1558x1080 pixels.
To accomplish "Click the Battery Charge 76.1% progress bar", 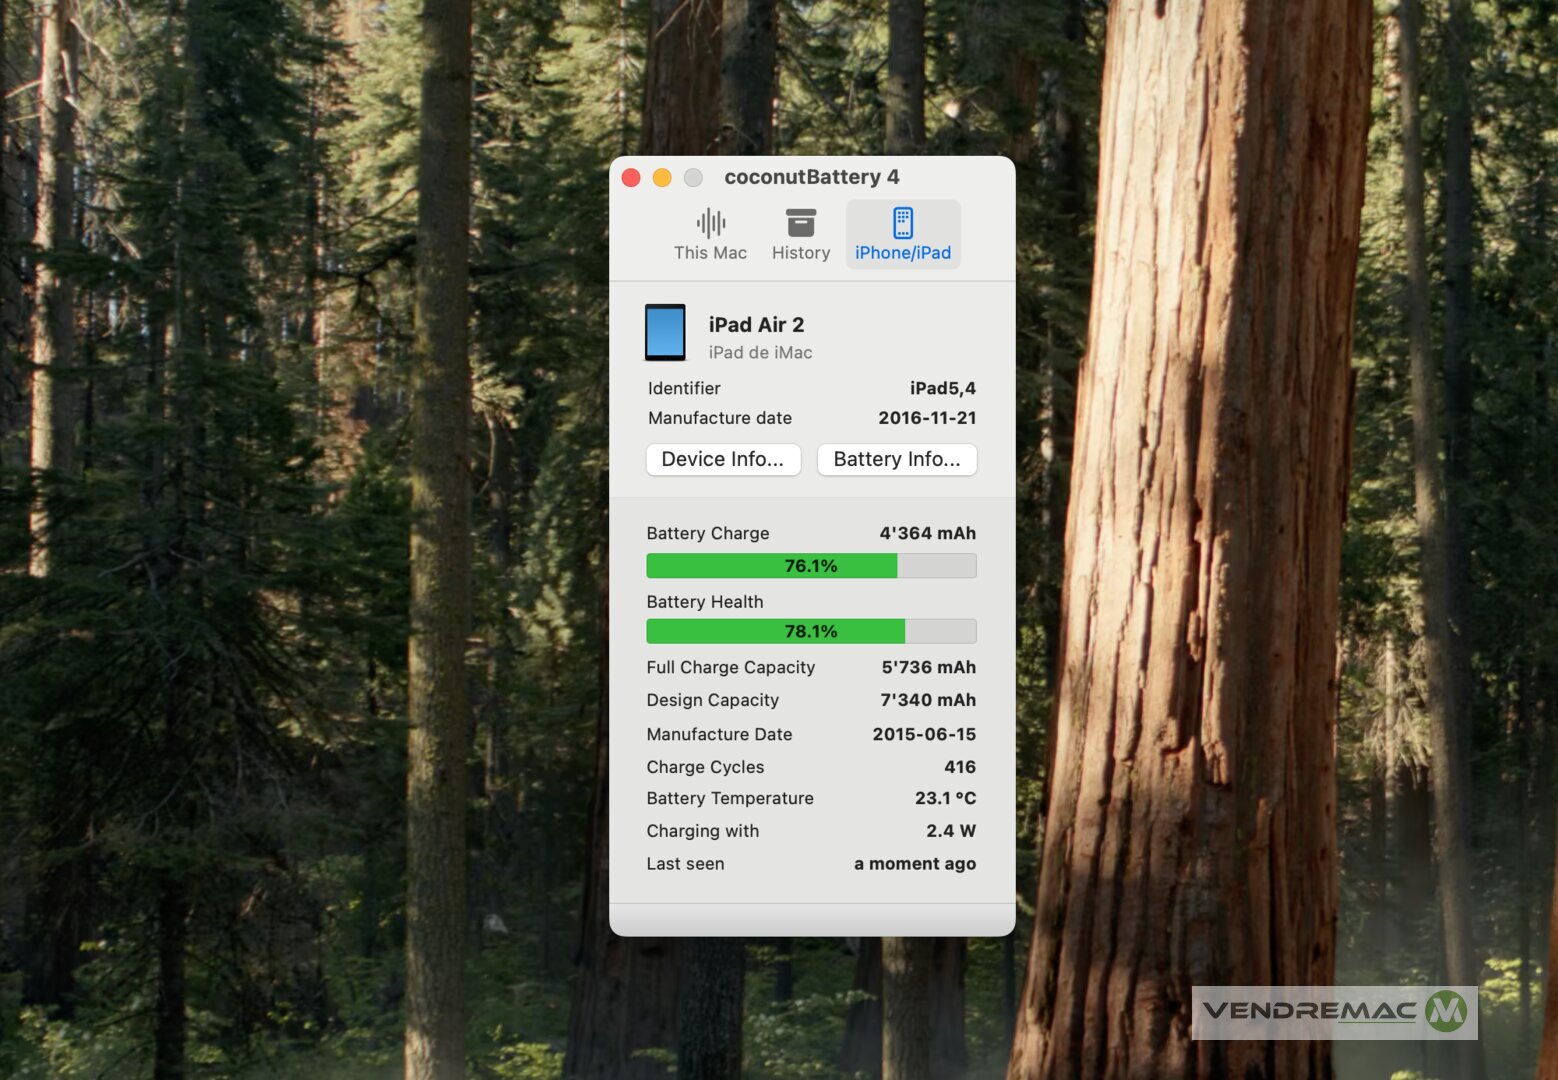I will (811, 566).
